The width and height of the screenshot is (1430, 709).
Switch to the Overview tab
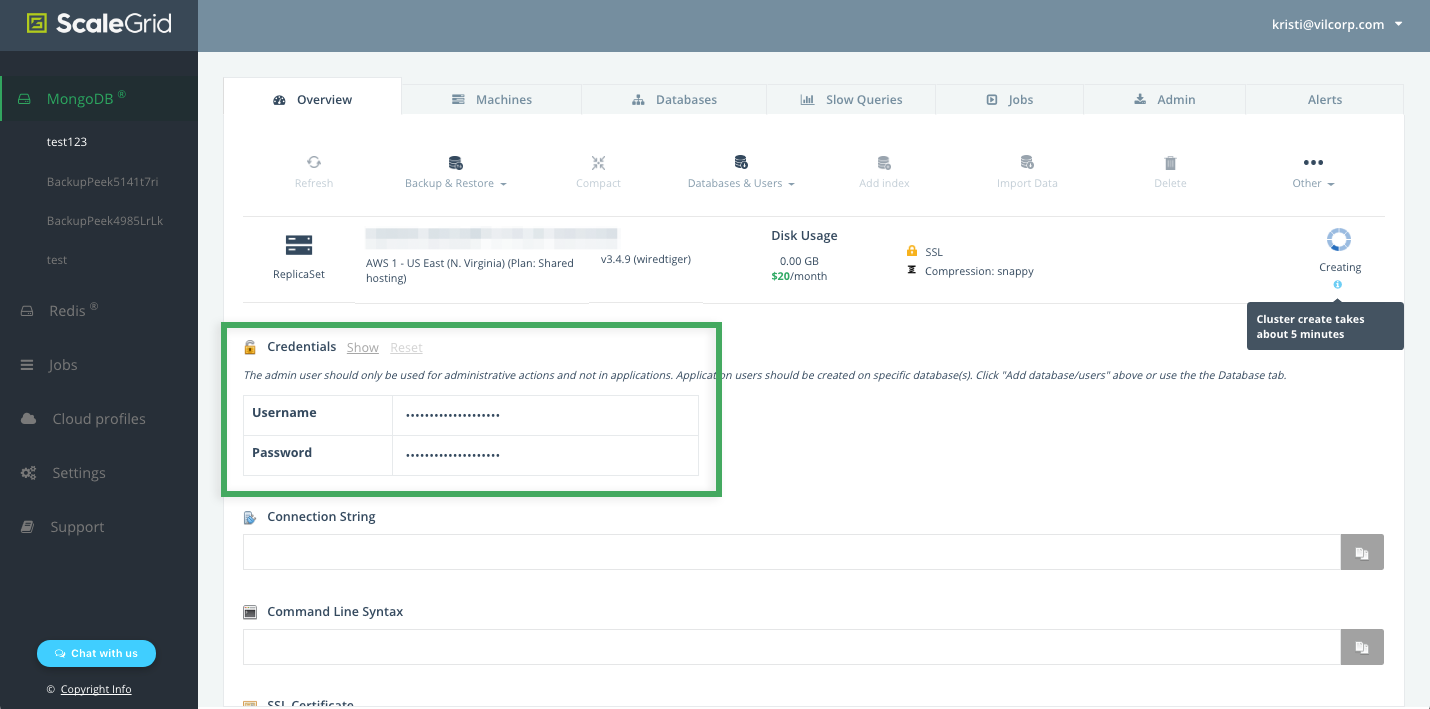(x=312, y=99)
